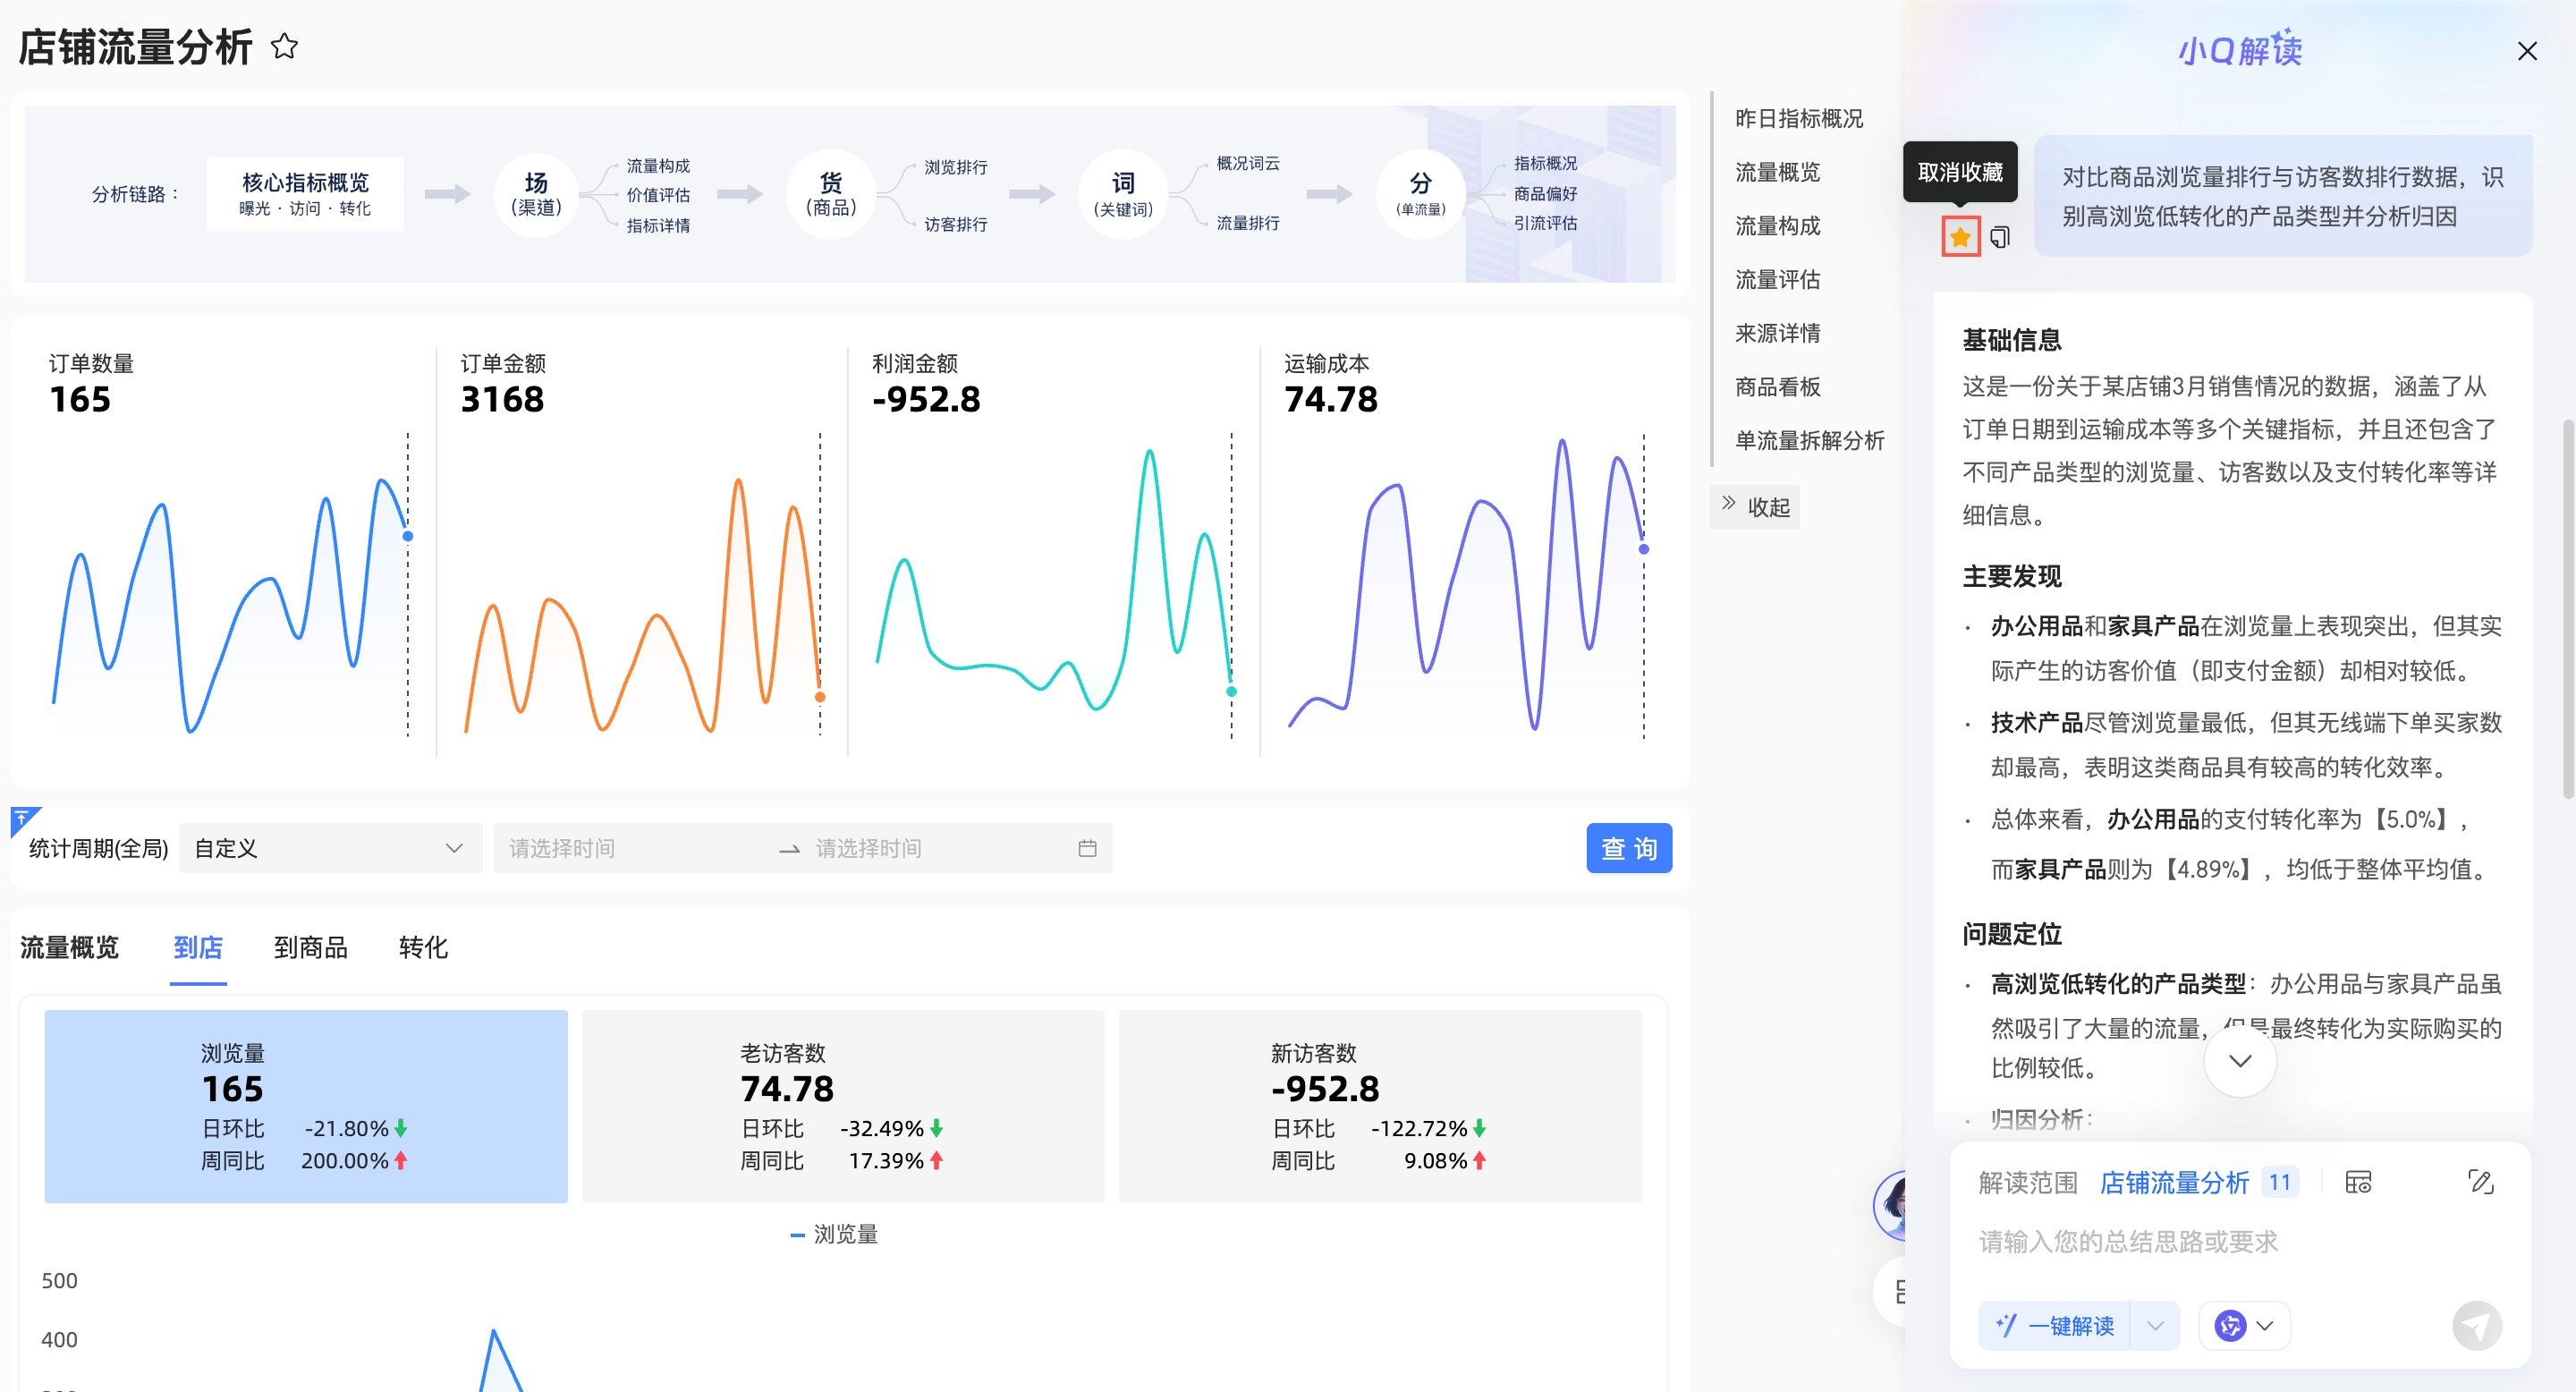Open the table preview icon beside 解读范围
Image resolution: width=2576 pixels, height=1392 pixels.
coord(2358,1182)
